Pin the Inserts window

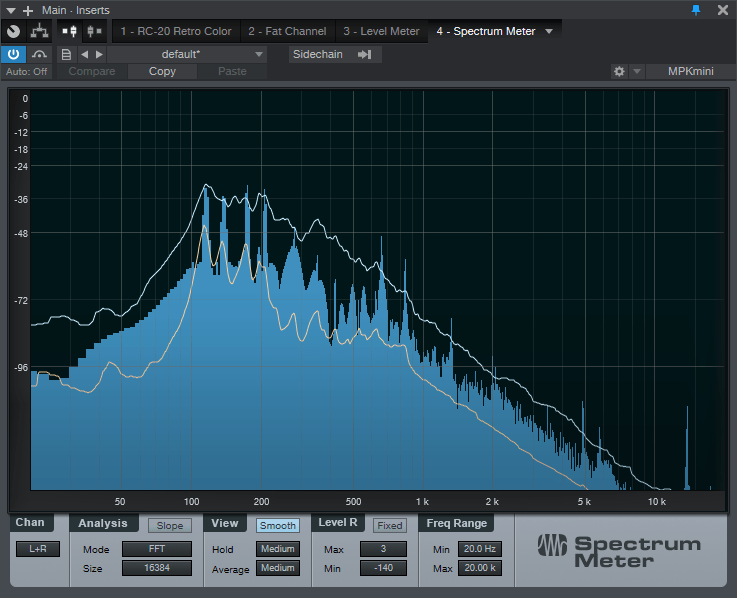[697, 10]
